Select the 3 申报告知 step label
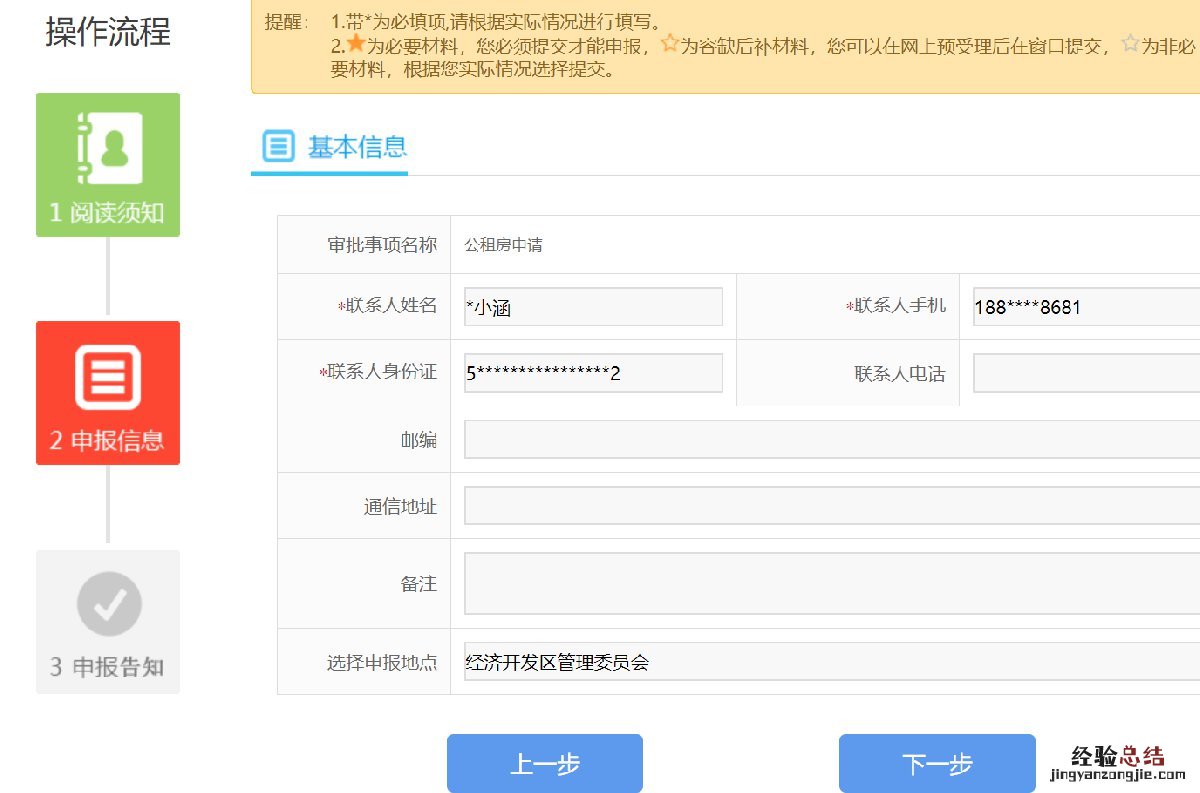The width and height of the screenshot is (1200, 793). pos(108,667)
